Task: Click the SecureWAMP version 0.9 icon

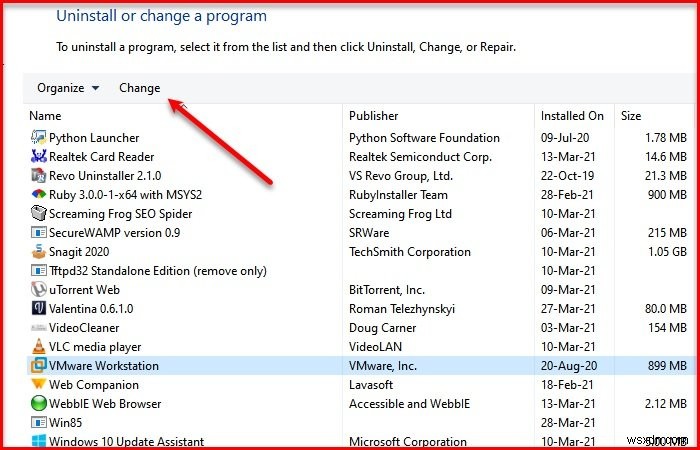Action: pos(39,233)
